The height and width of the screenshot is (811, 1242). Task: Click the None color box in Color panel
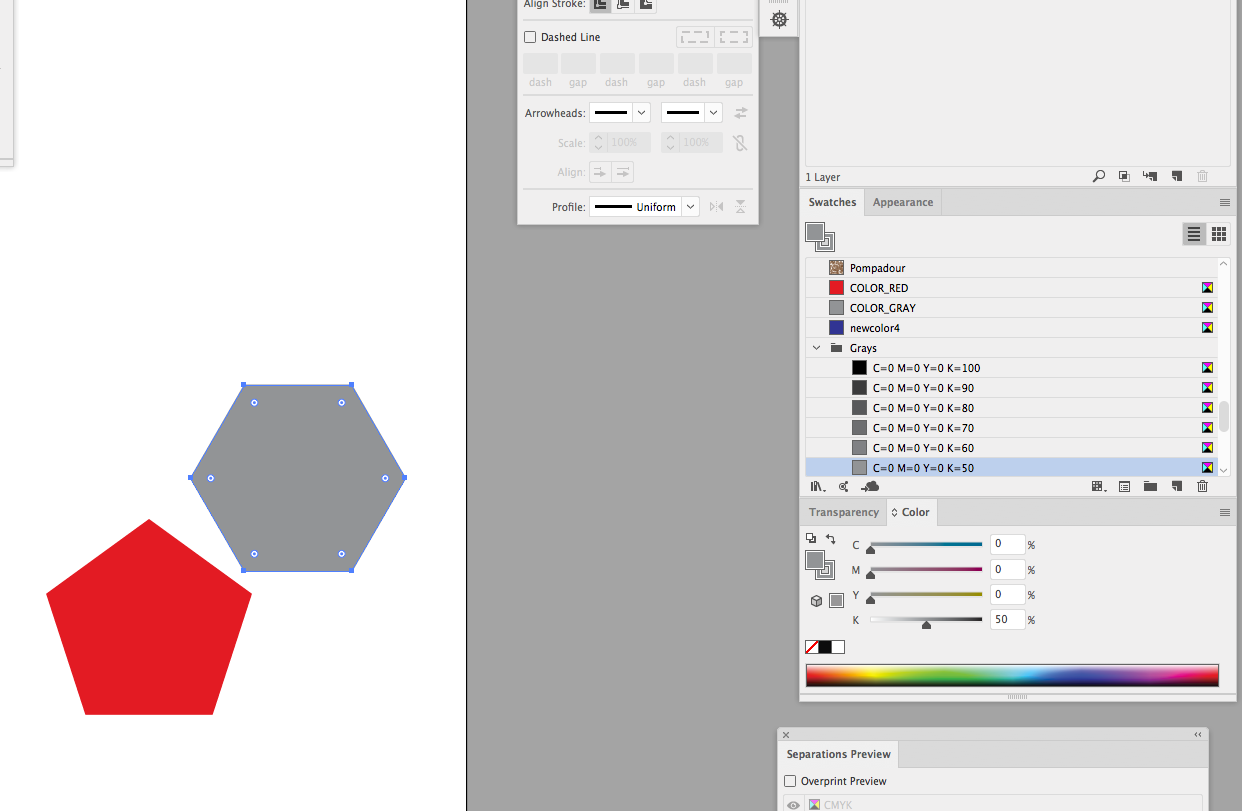coord(811,647)
